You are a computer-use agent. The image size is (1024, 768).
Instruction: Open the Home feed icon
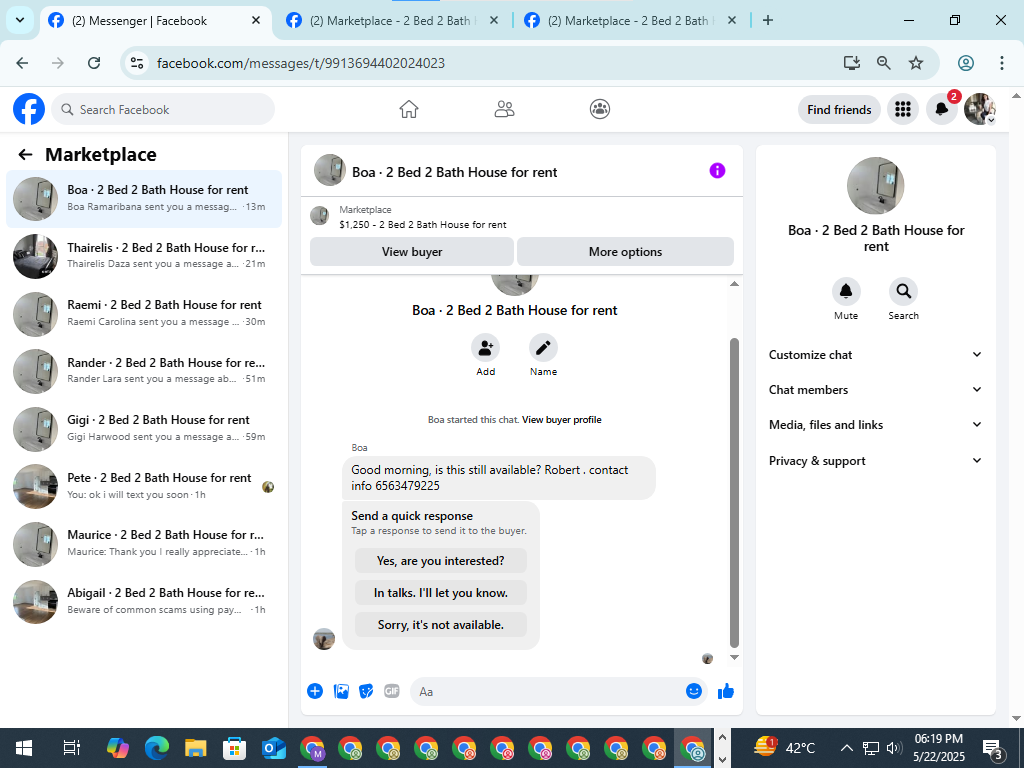coord(409,109)
